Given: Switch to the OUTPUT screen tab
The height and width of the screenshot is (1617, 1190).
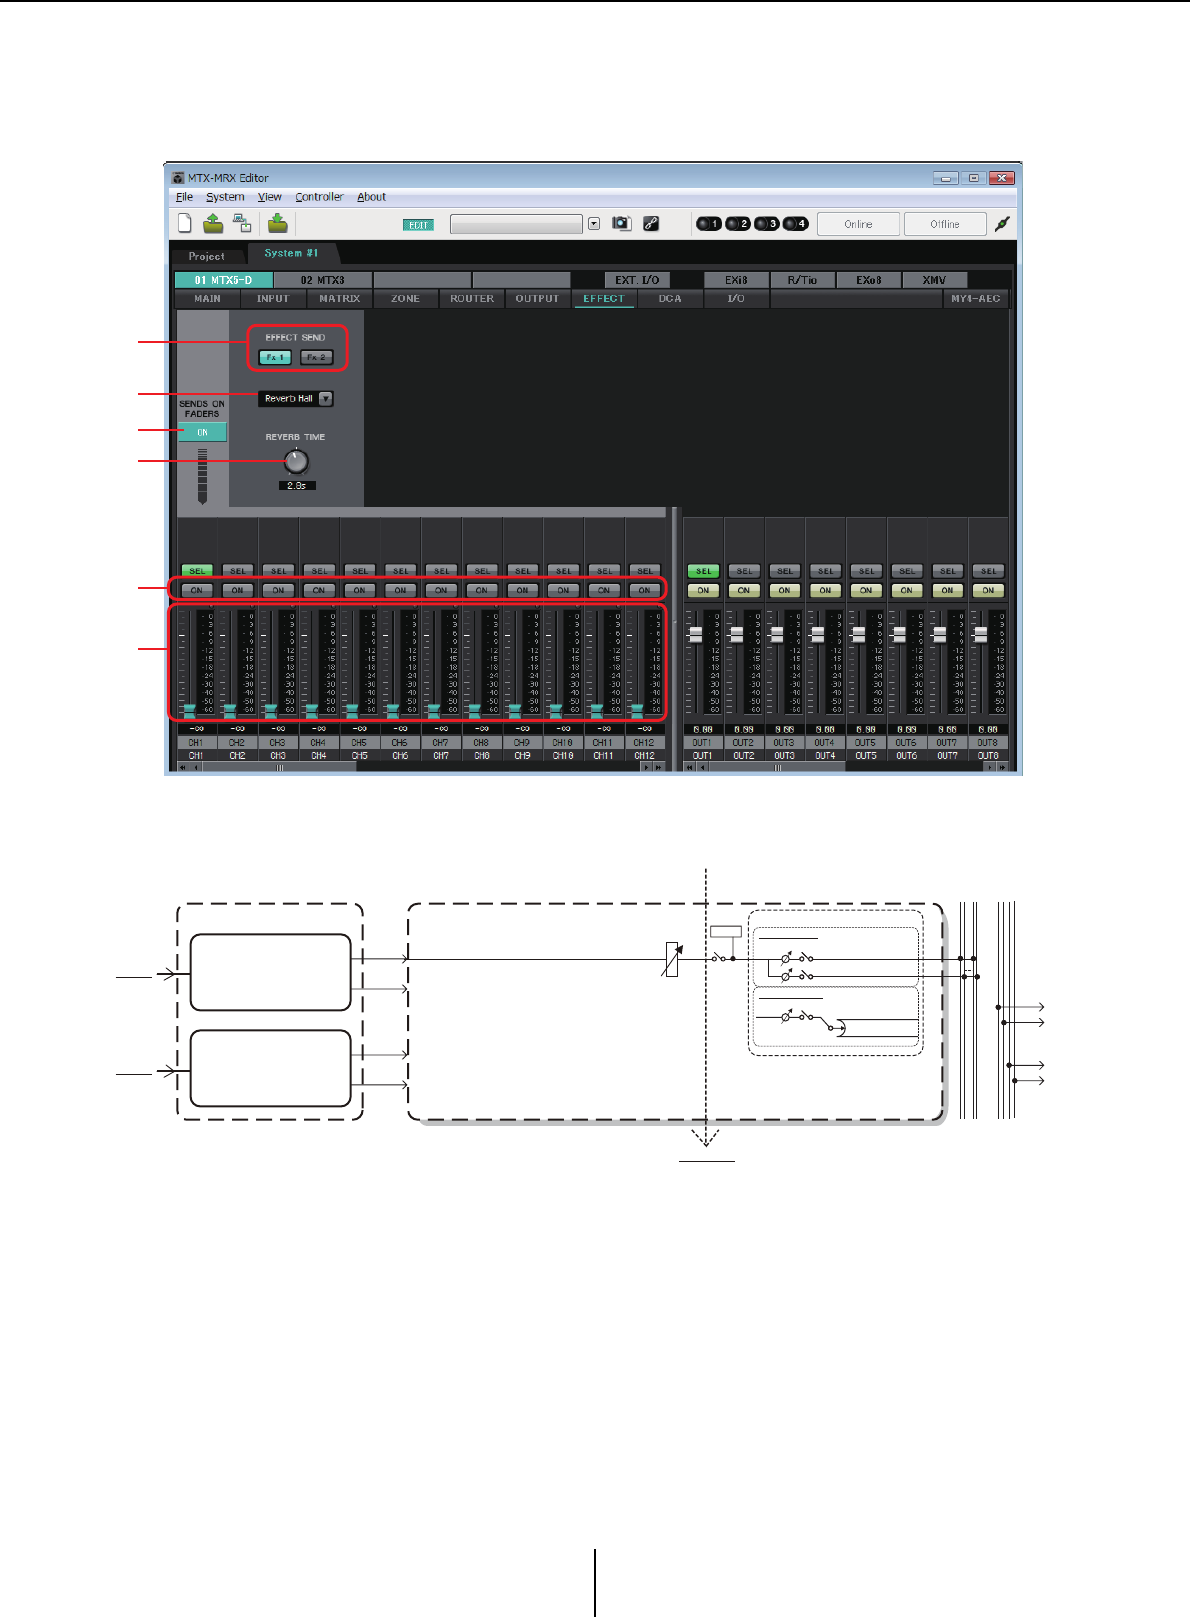Looking at the screenshot, I should click(537, 298).
